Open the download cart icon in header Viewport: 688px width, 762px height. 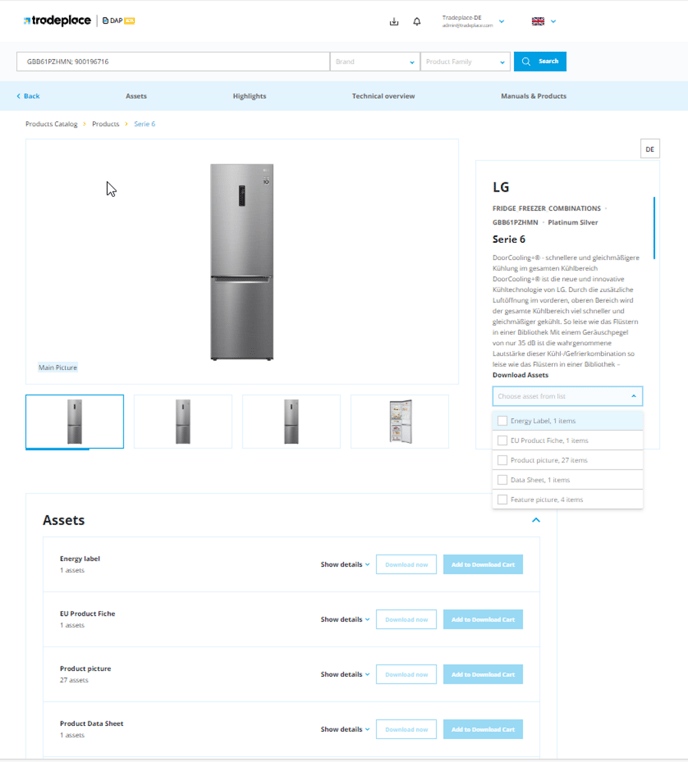(394, 21)
